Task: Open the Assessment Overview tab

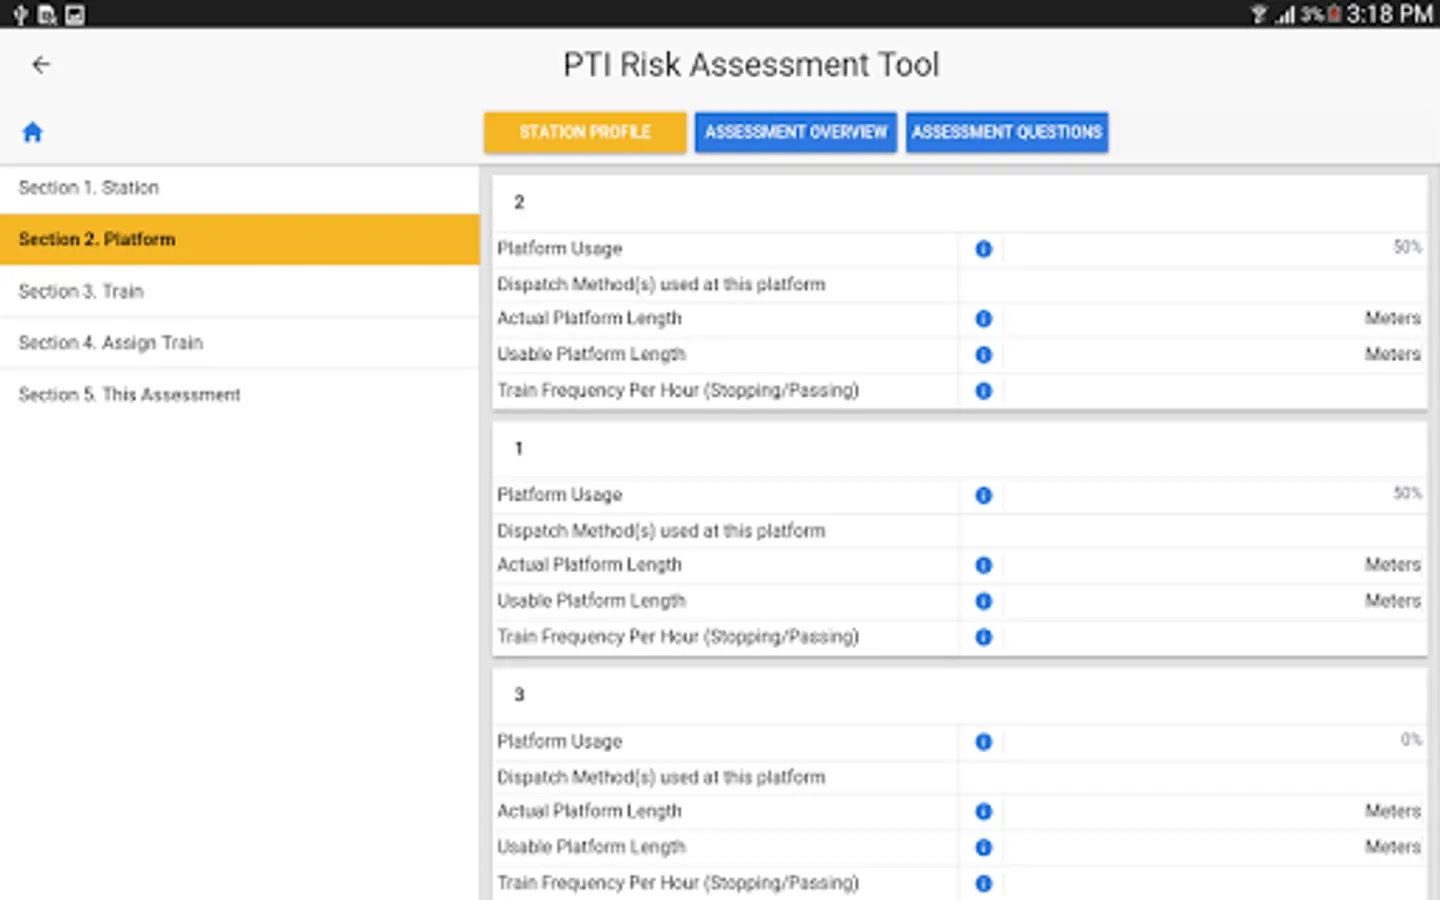Action: pyautogui.click(x=796, y=132)
